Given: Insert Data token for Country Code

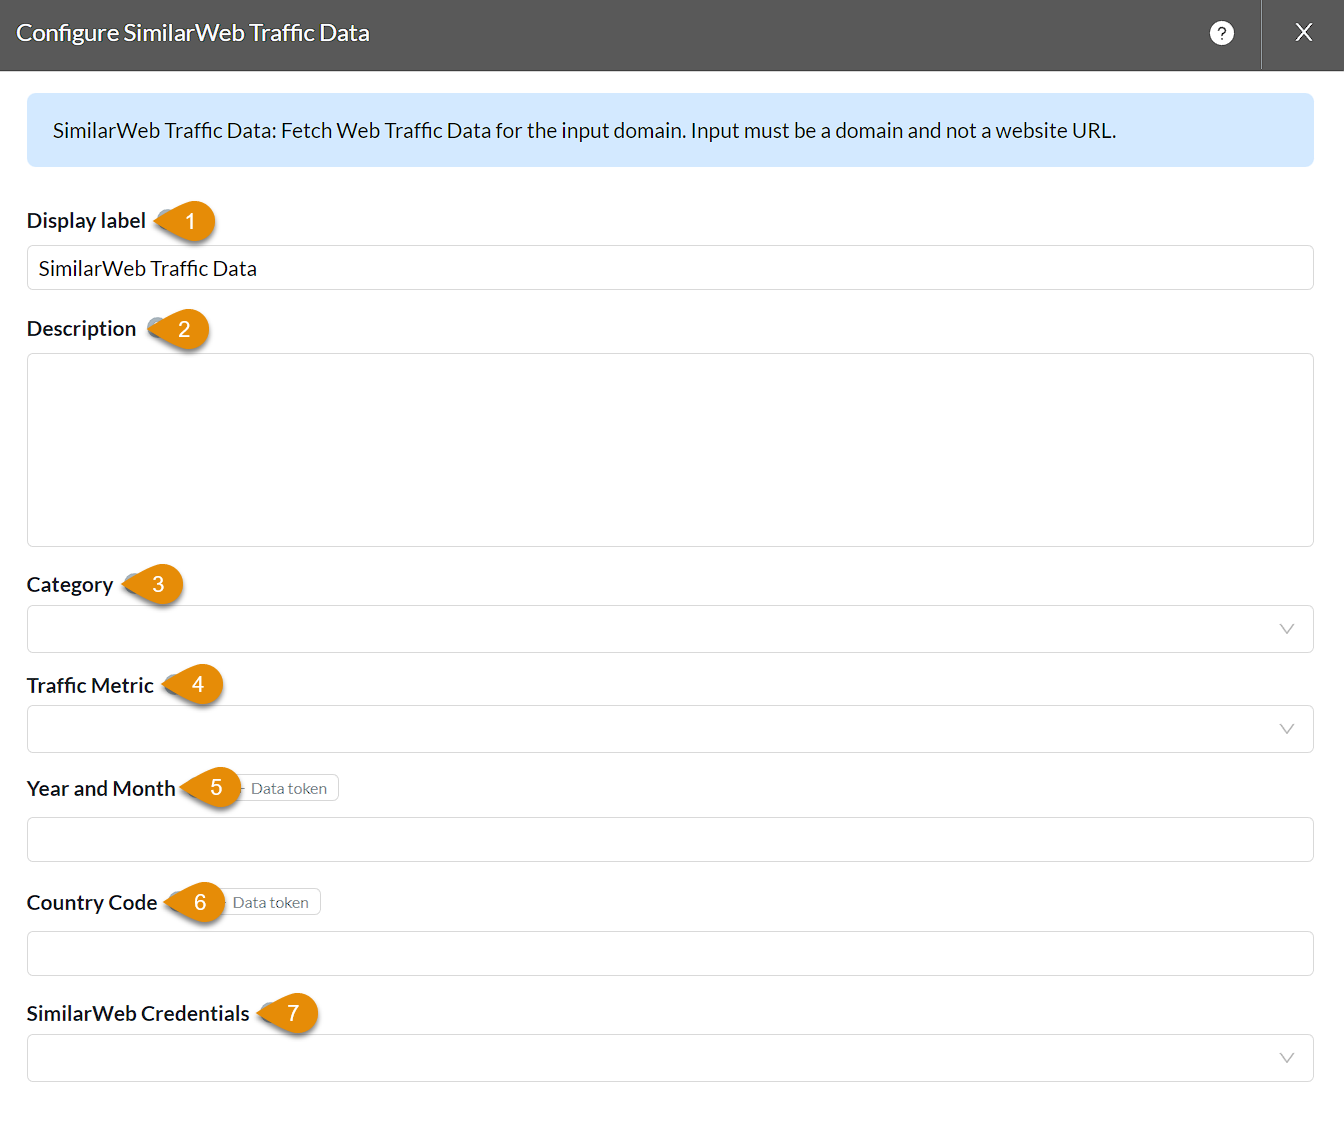Looking at the screenshot, I should point(272,902).
